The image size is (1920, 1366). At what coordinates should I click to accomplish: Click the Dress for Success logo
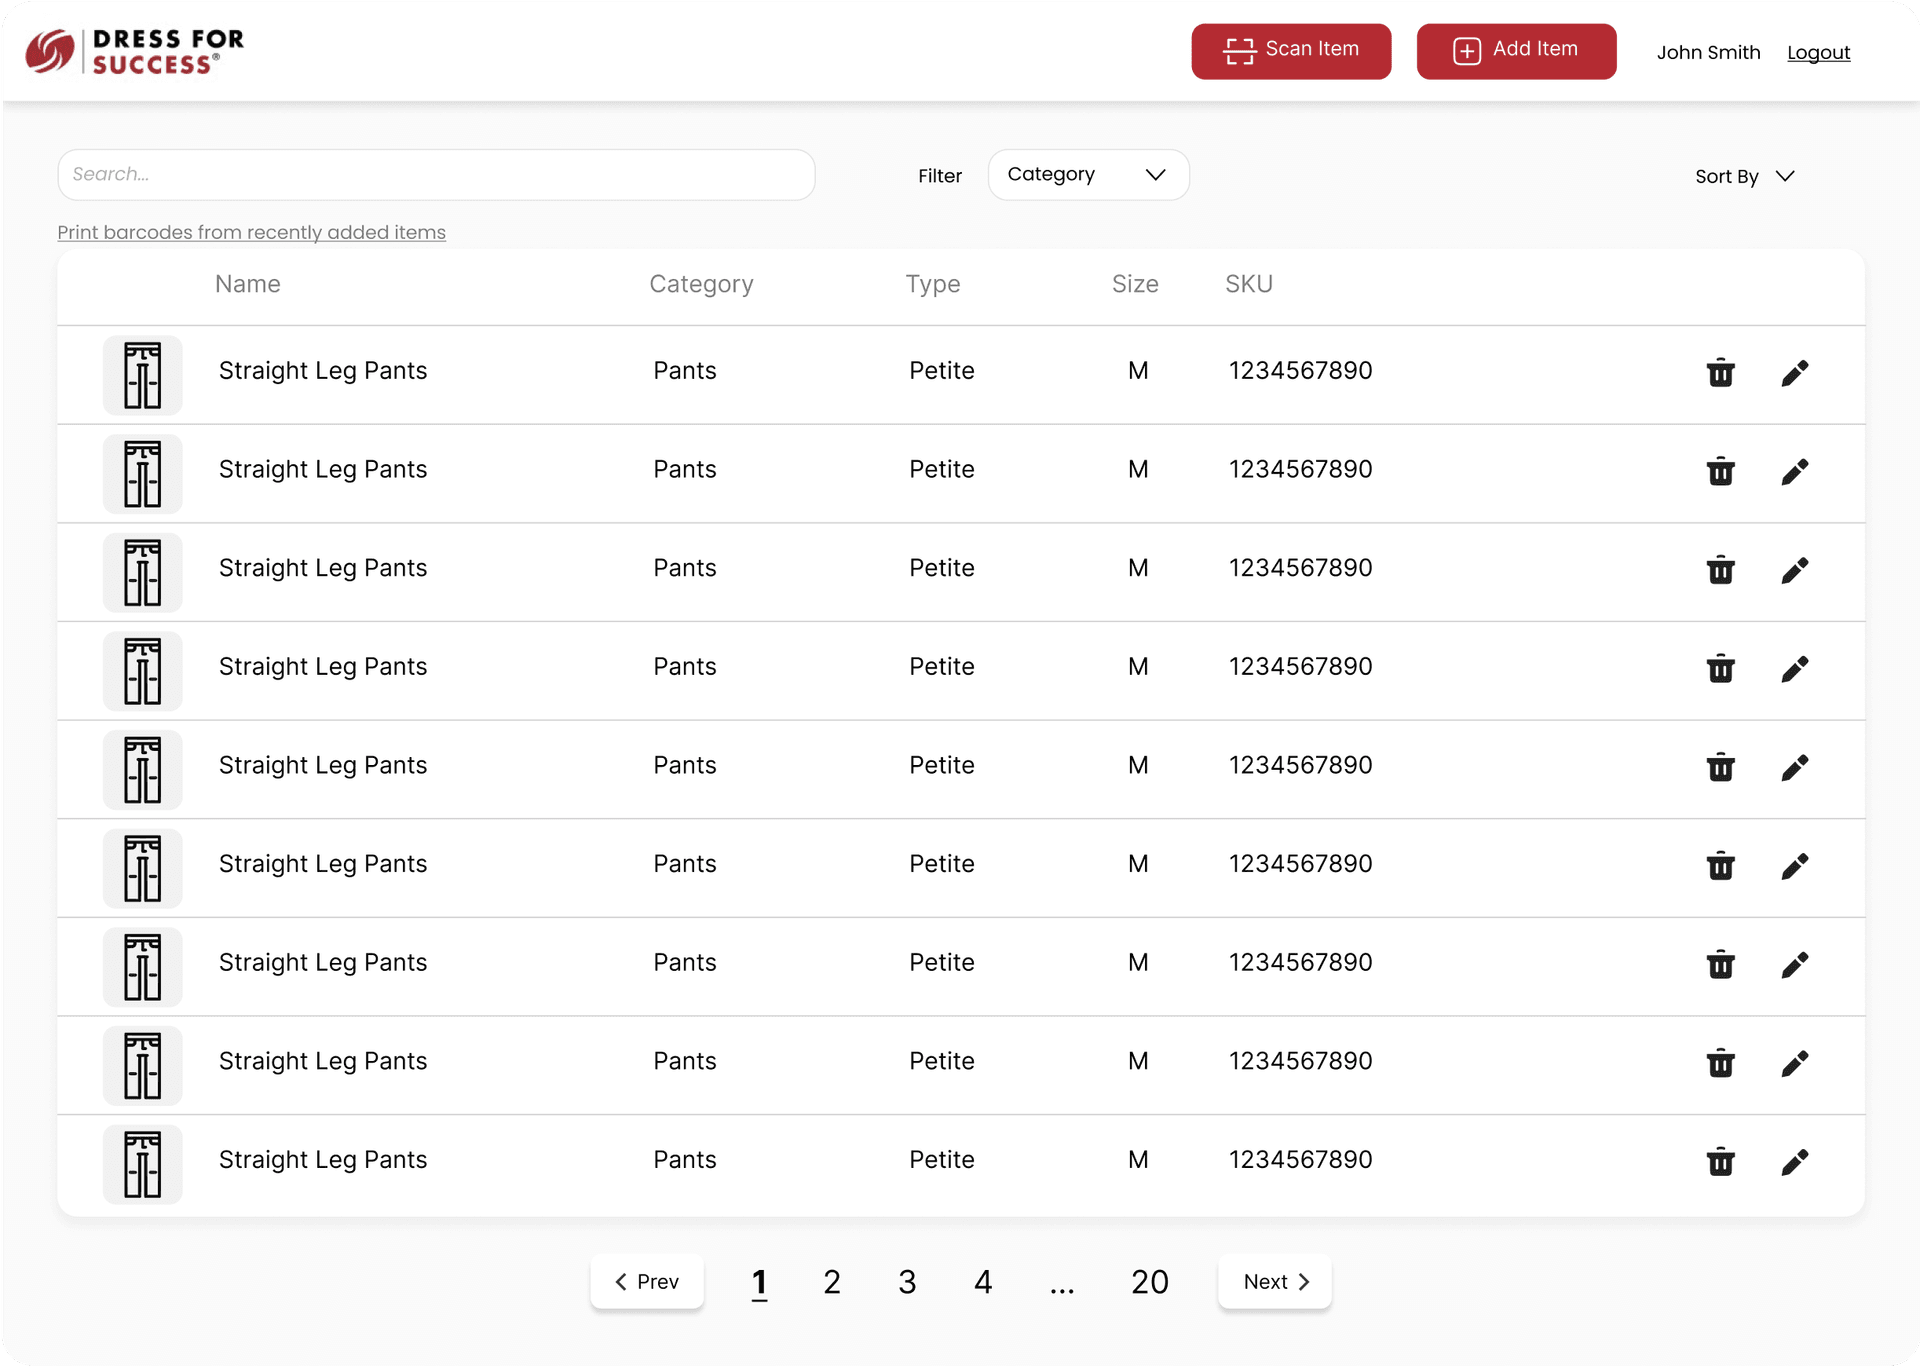point(135,51)
